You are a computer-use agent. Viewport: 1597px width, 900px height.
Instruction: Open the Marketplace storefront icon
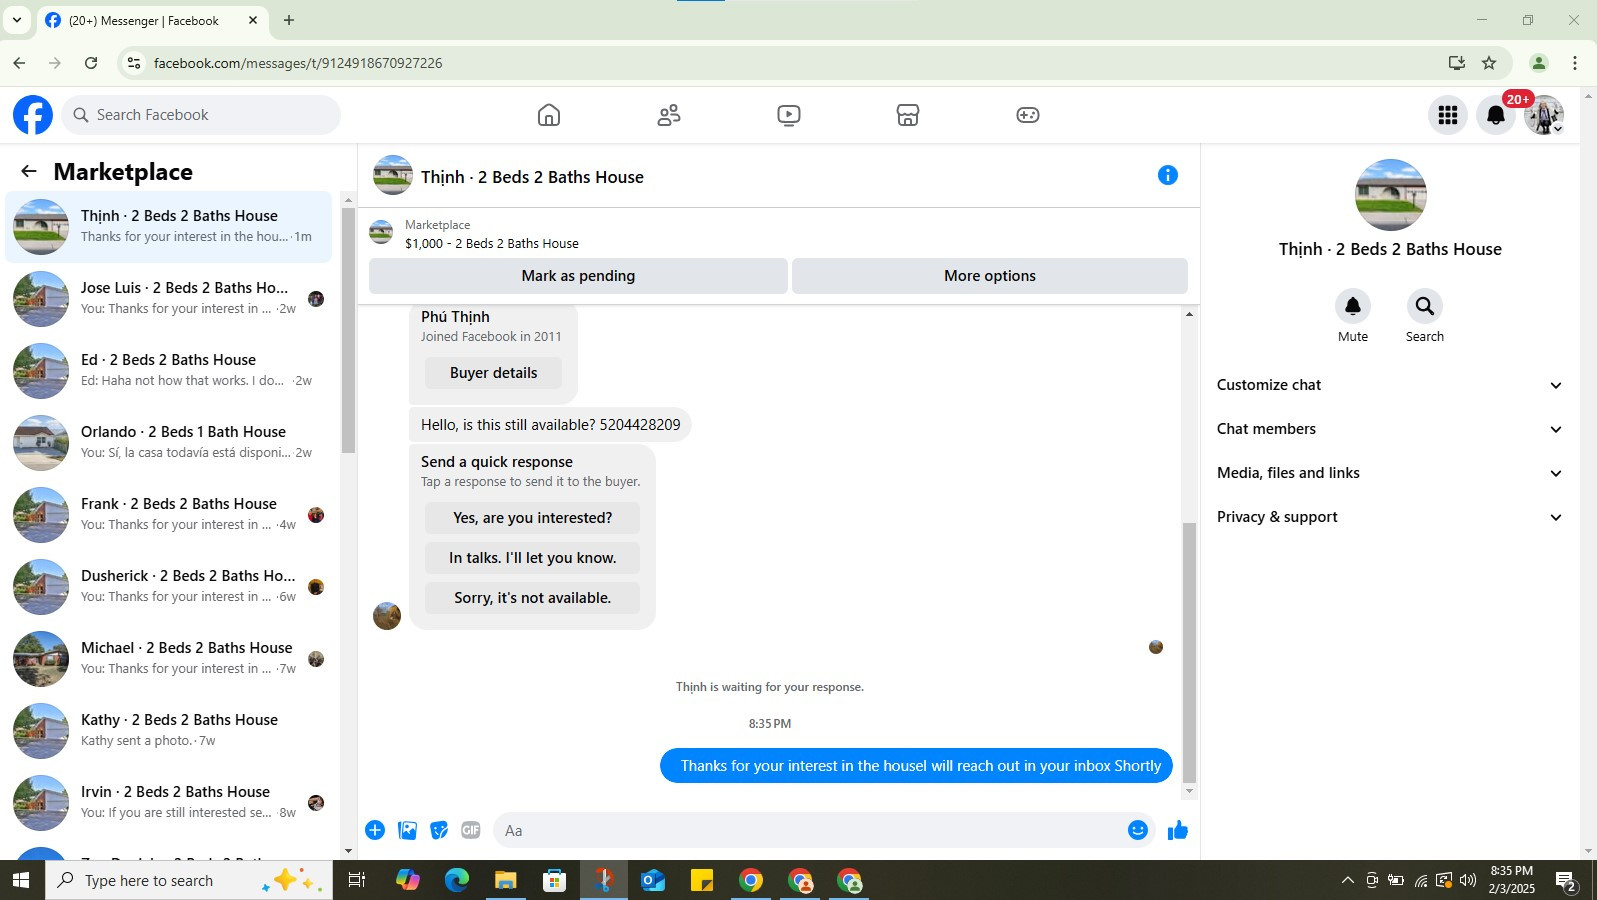908,115
